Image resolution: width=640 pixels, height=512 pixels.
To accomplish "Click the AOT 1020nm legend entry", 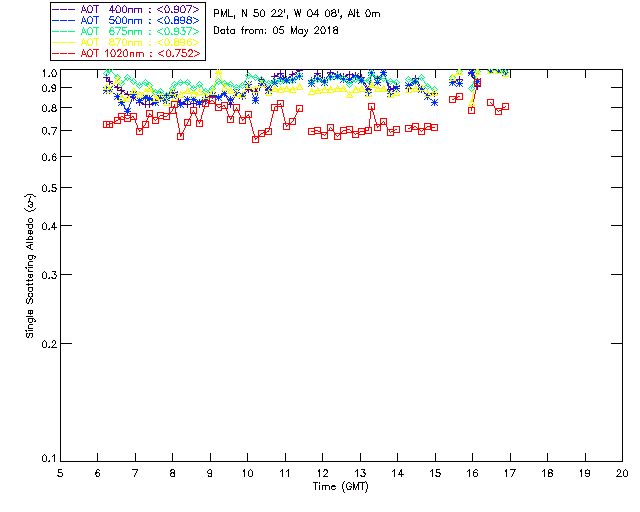I will [x=127, y=53].
